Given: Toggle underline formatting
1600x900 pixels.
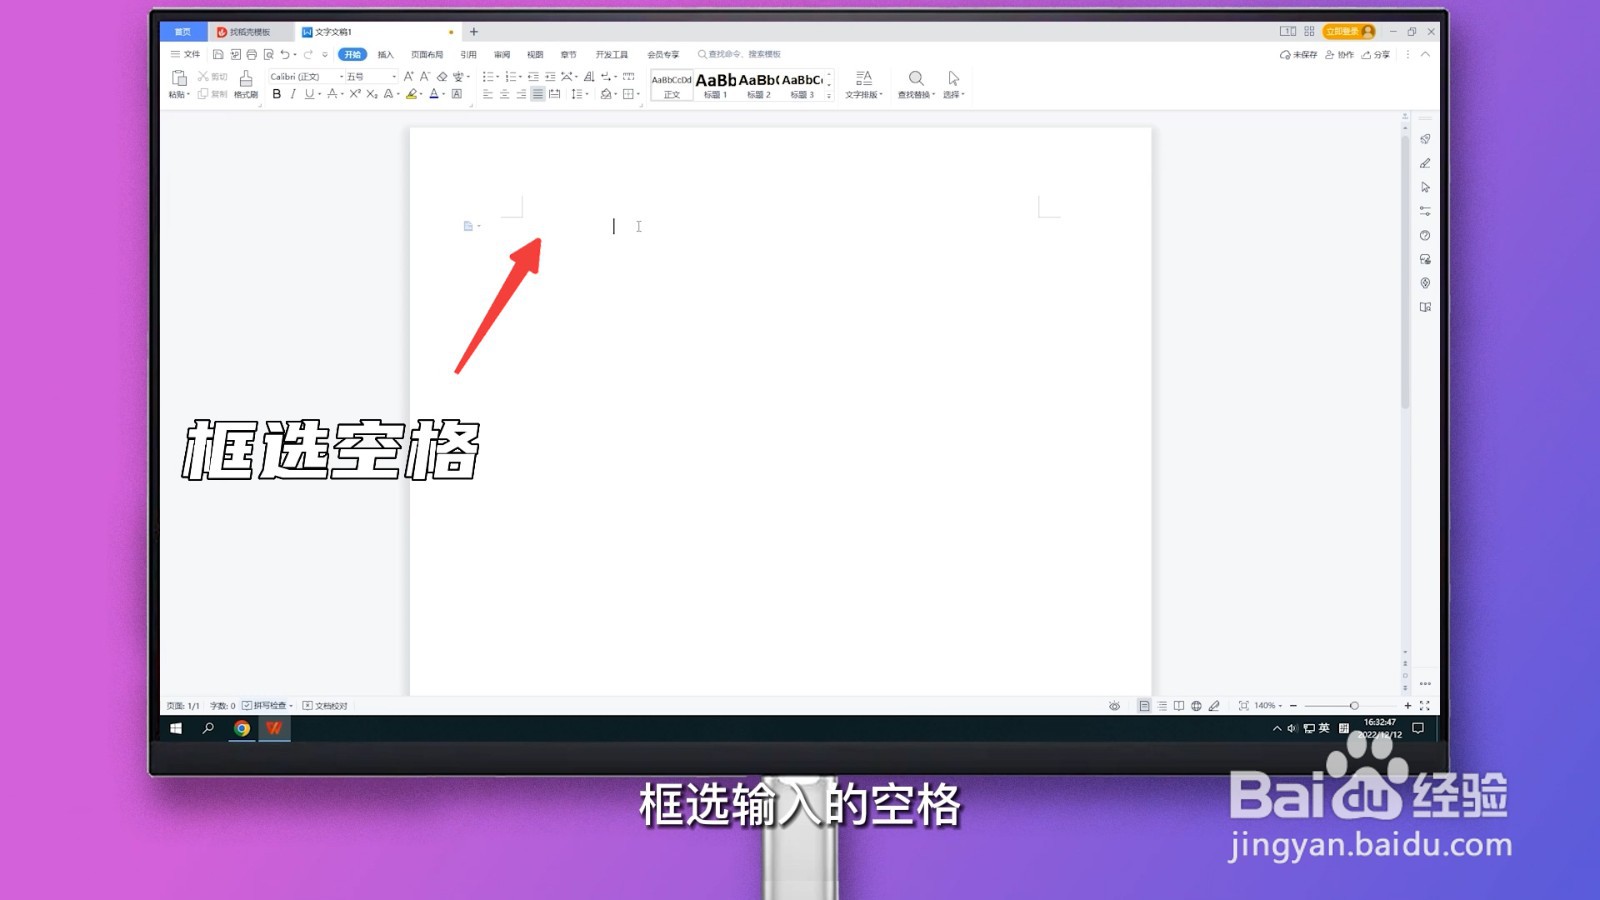Looking at the screenshot, I should point(308,93).
